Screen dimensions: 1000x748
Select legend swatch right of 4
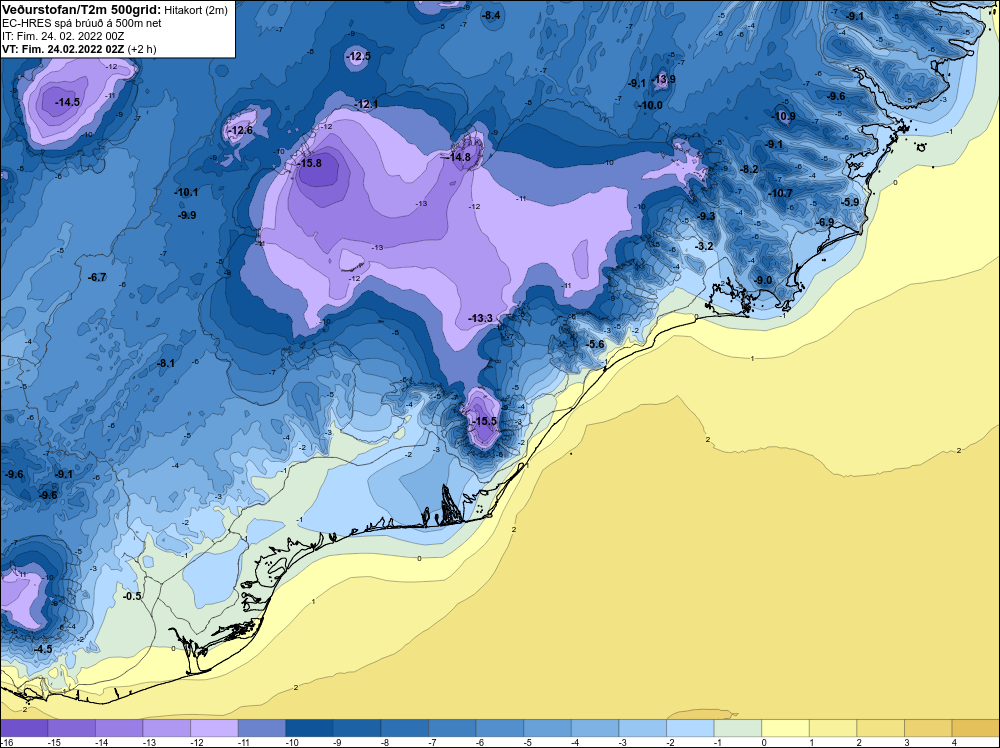(x=976, y=728)
